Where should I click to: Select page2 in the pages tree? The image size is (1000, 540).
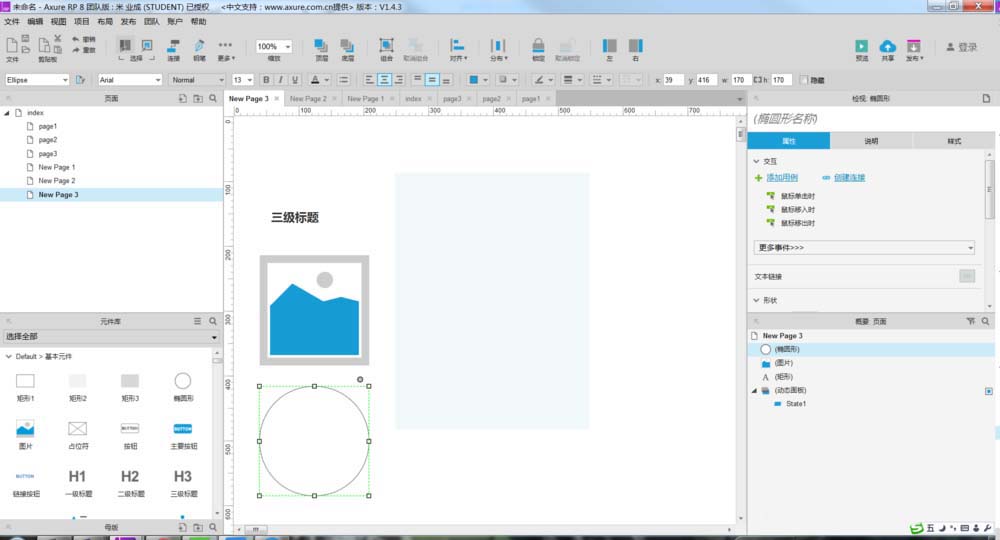pos(48,140)
